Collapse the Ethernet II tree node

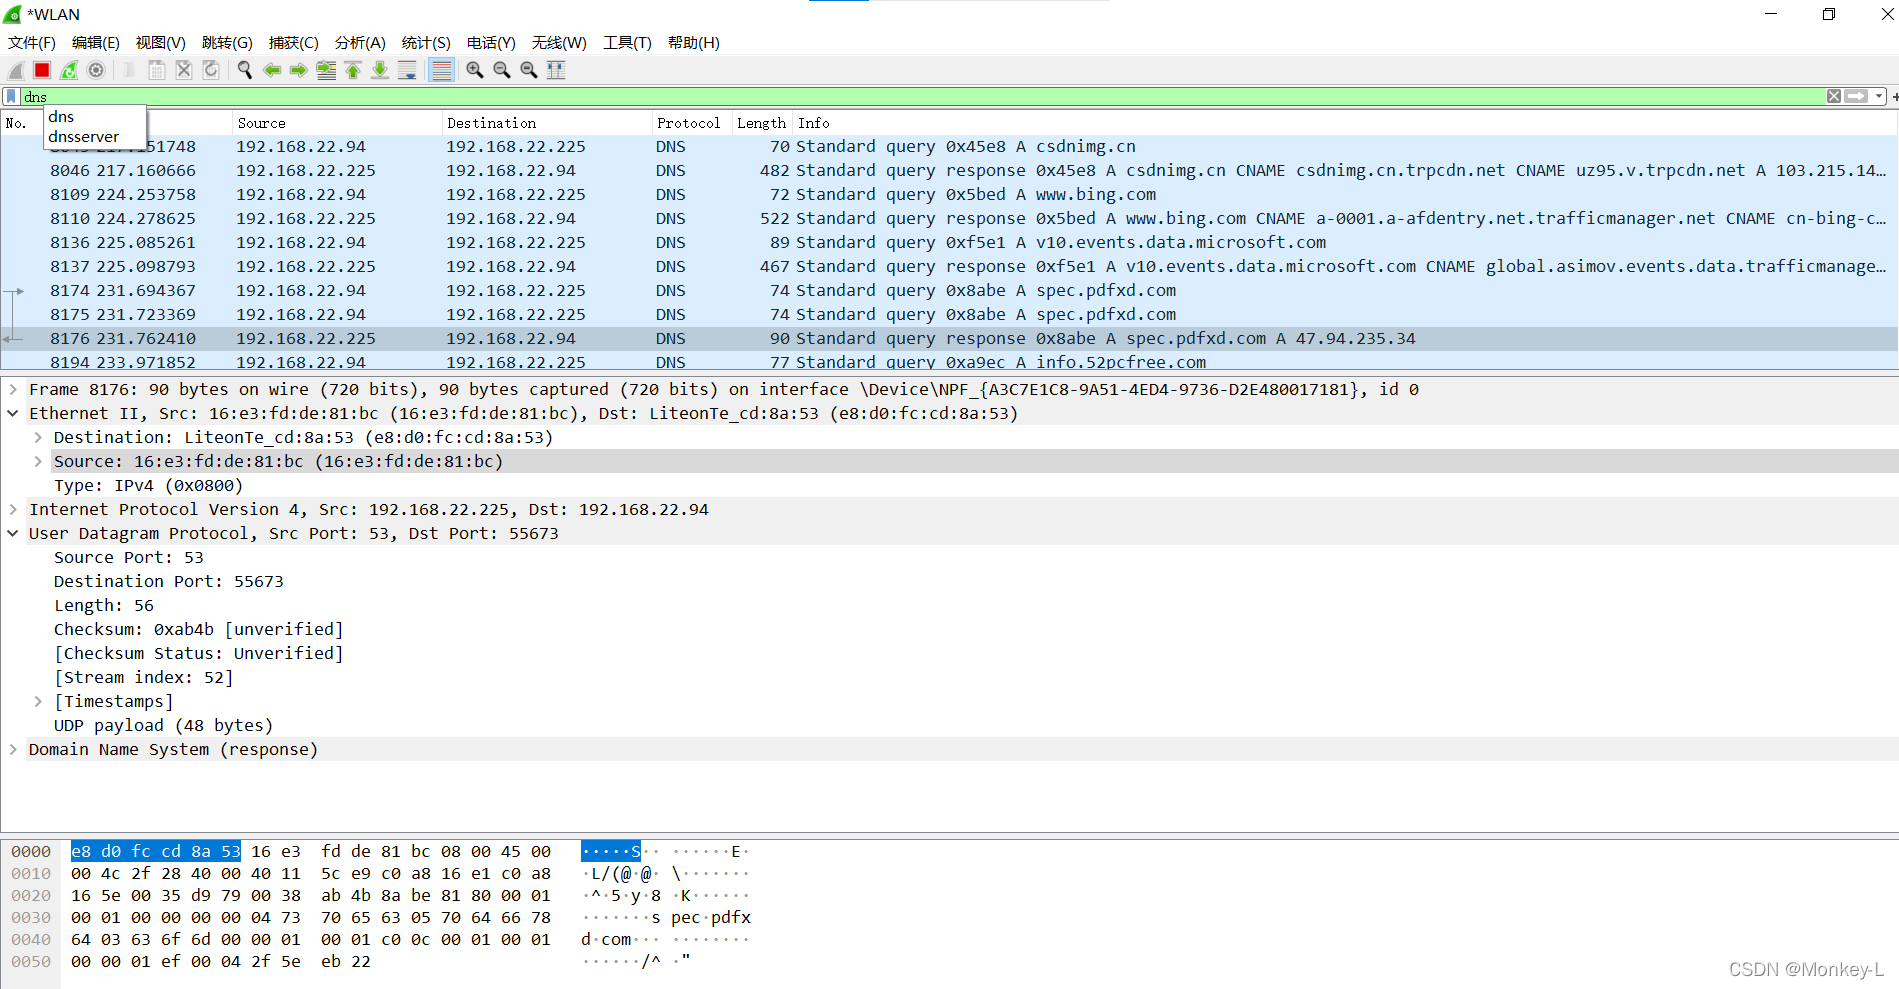13,413
